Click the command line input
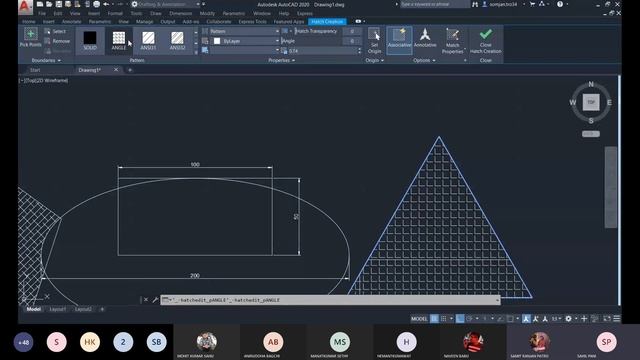 [x=330, y=300]
